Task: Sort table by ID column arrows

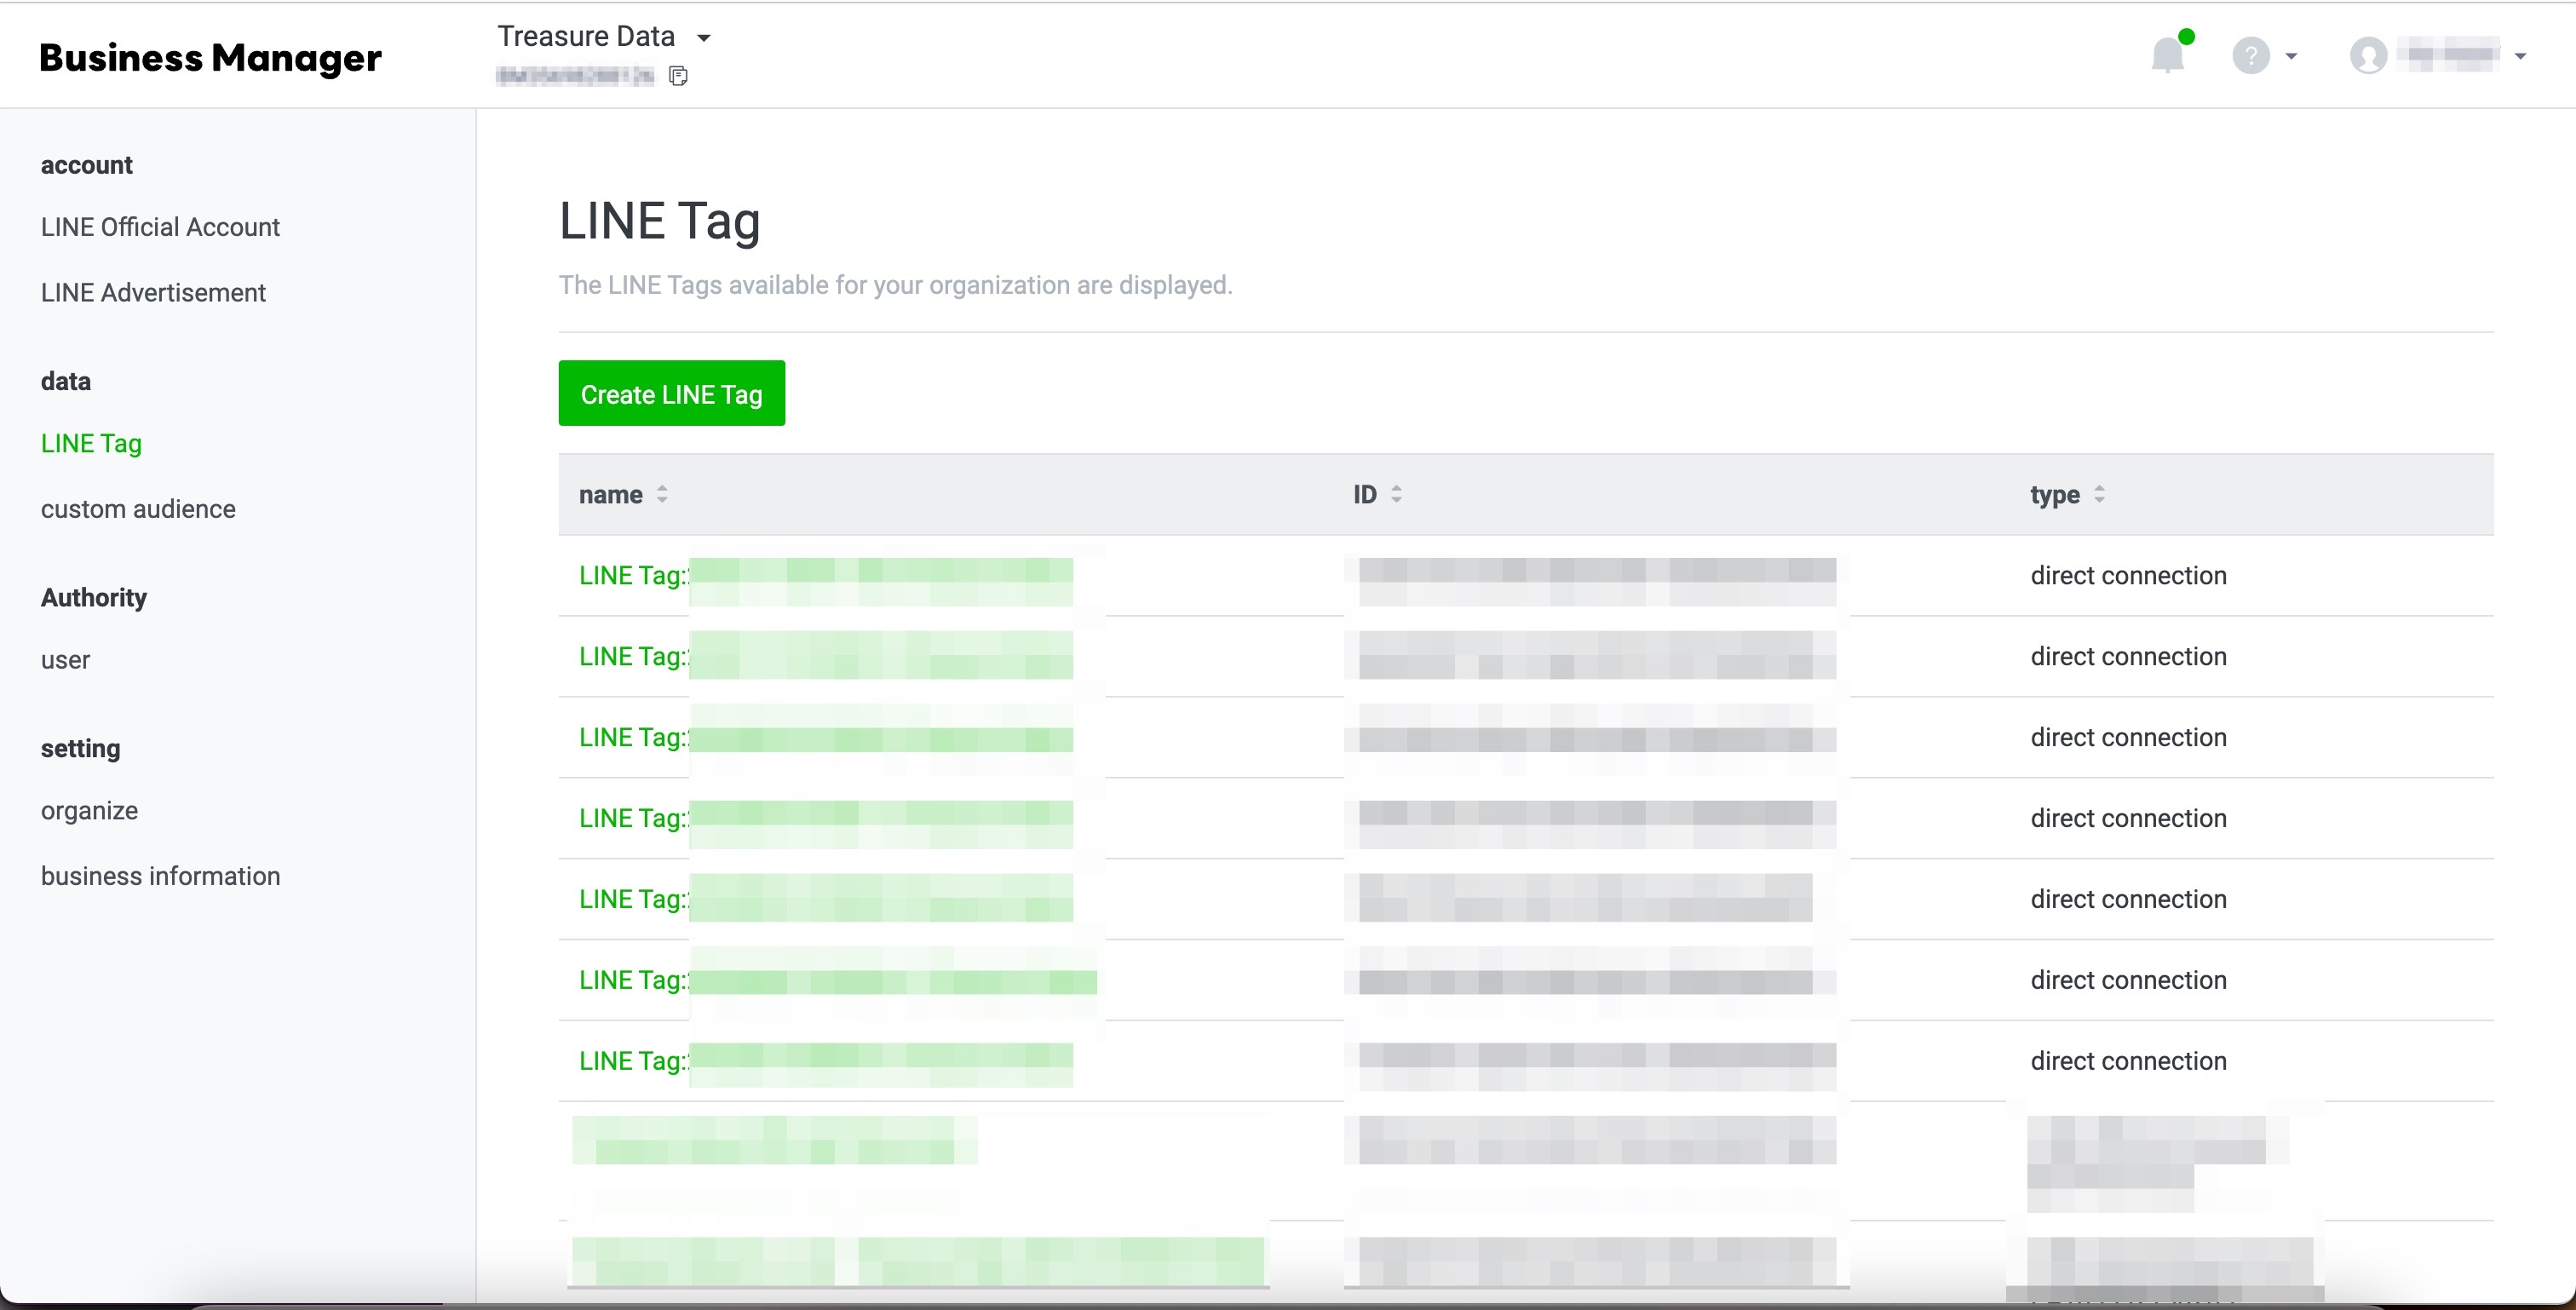Action: (x=1396, y=494)
